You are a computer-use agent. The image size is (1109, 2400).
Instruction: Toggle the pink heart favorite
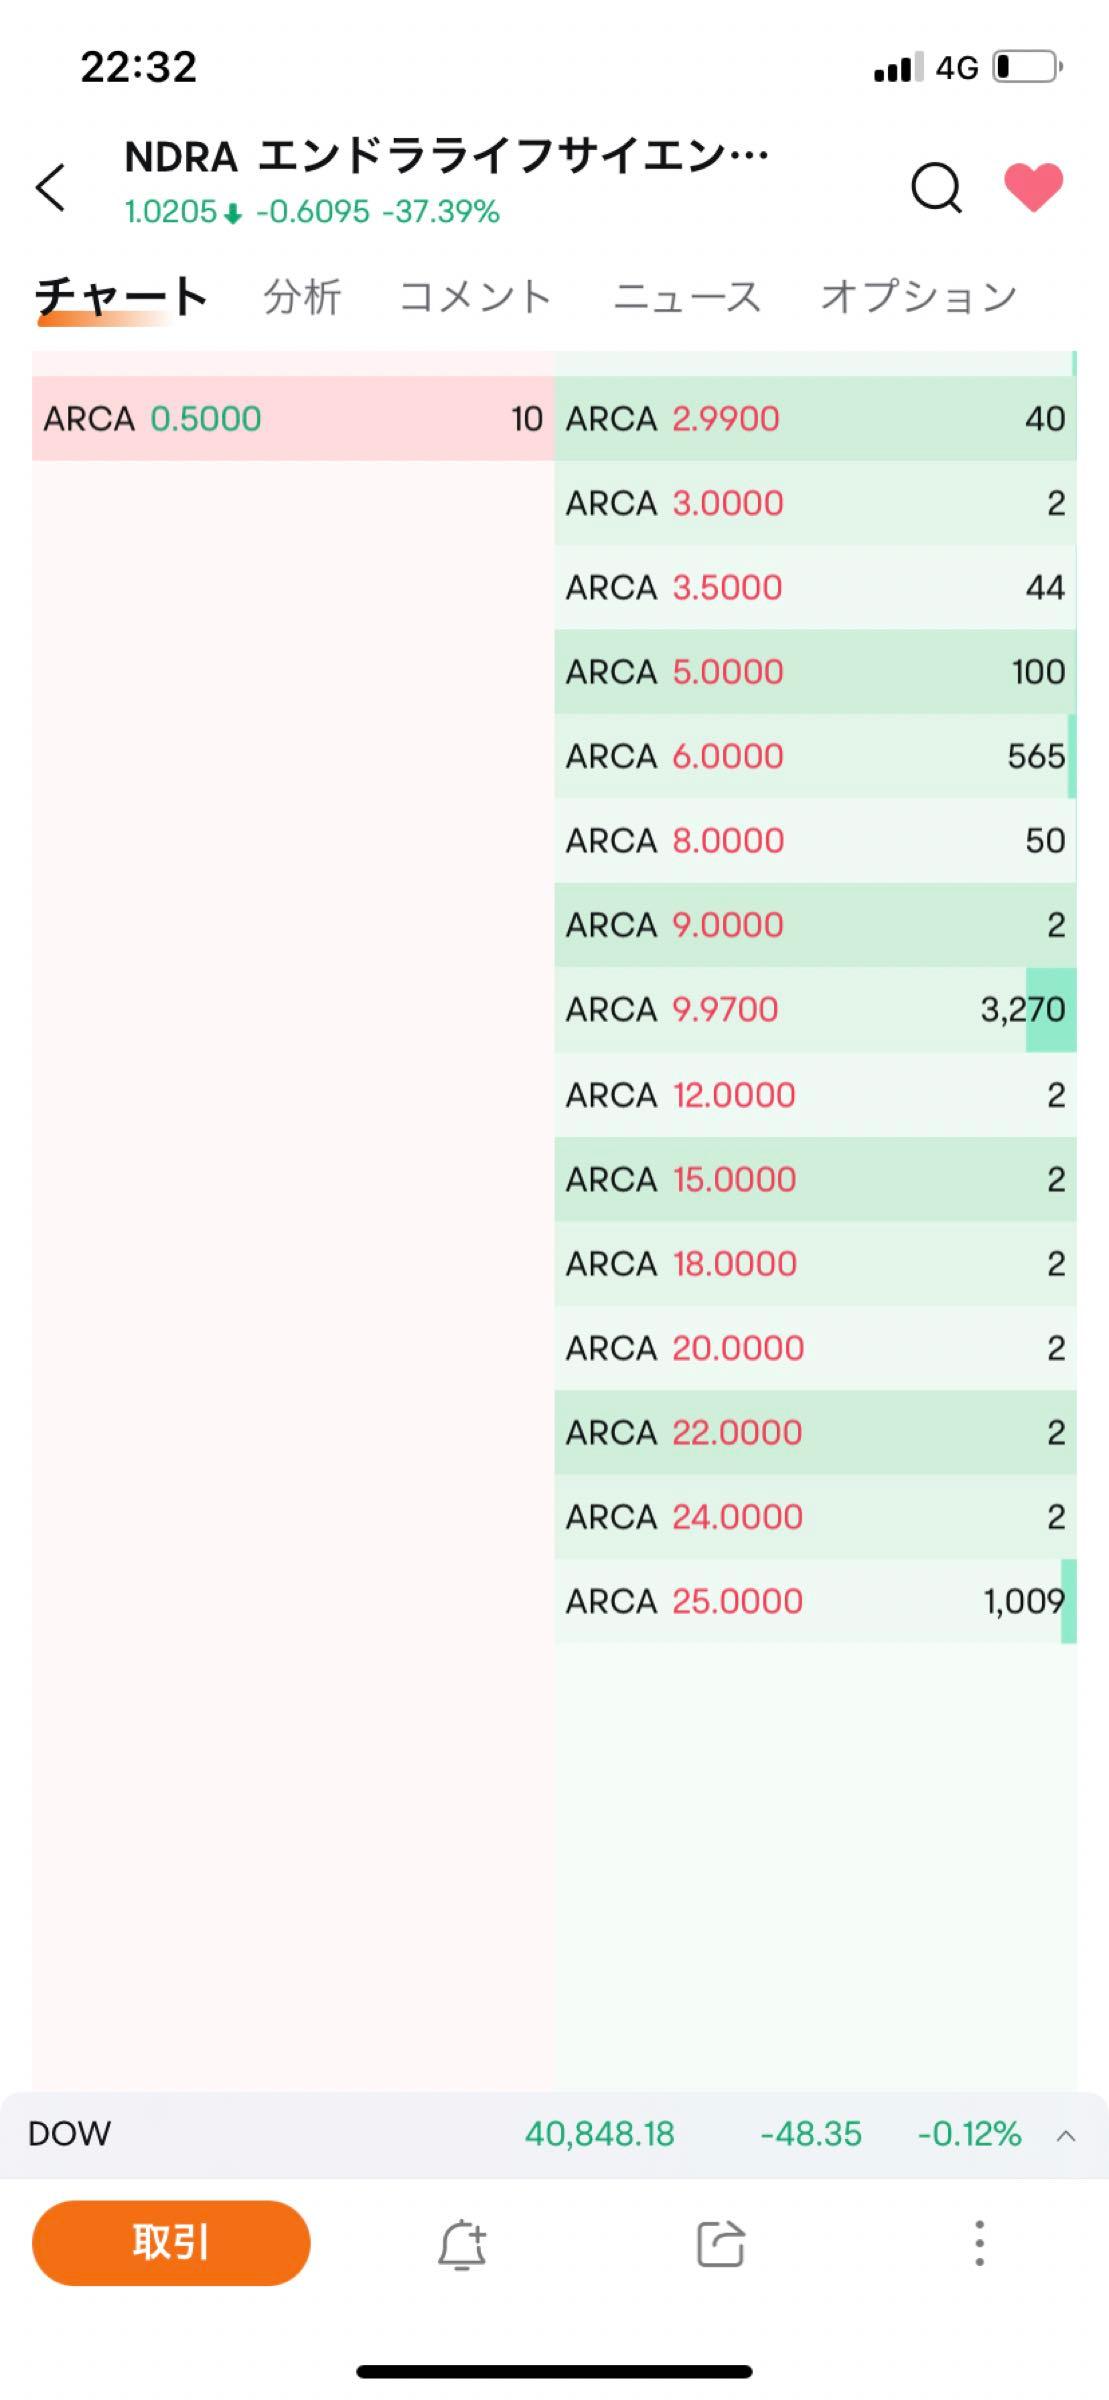tap(1033, 188)
